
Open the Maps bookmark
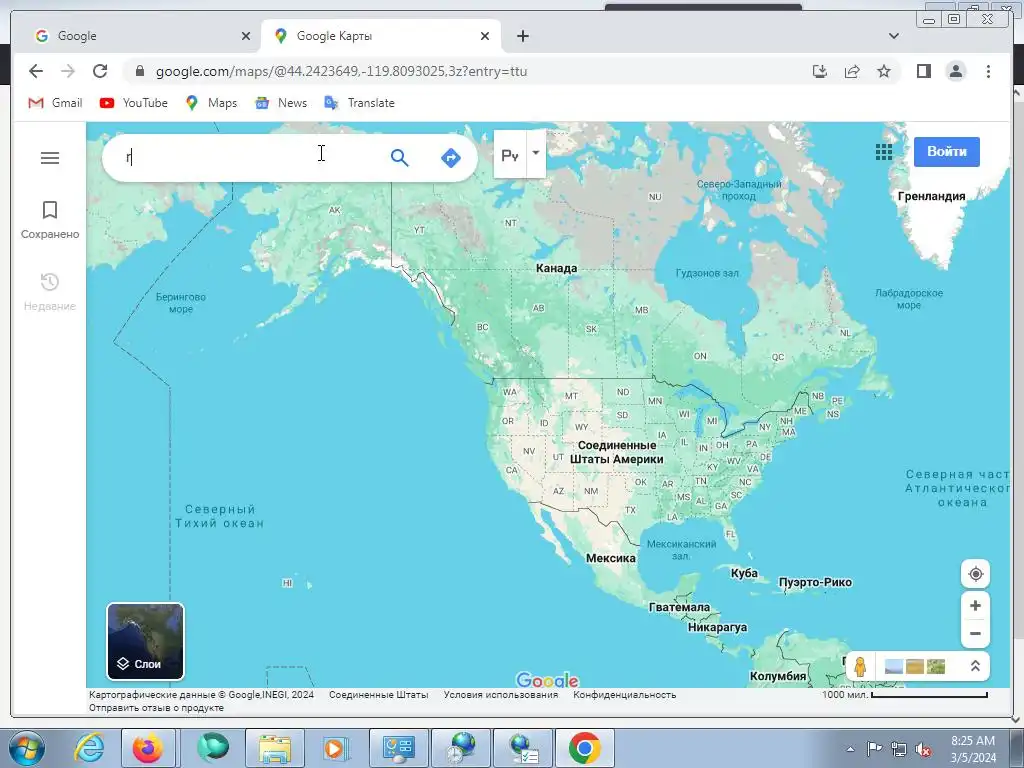[211, 103]
